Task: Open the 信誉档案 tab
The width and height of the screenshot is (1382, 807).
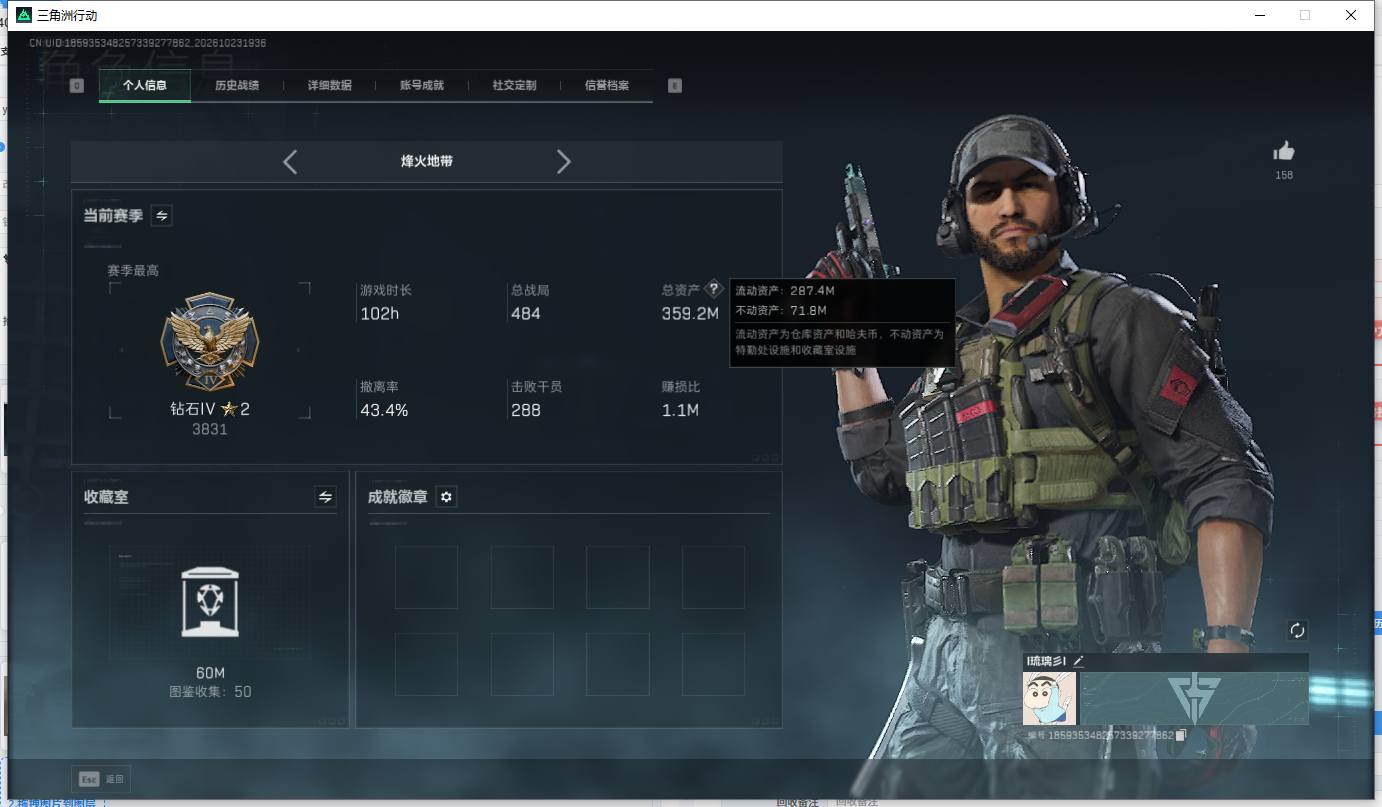Action: tap(607, 85)
